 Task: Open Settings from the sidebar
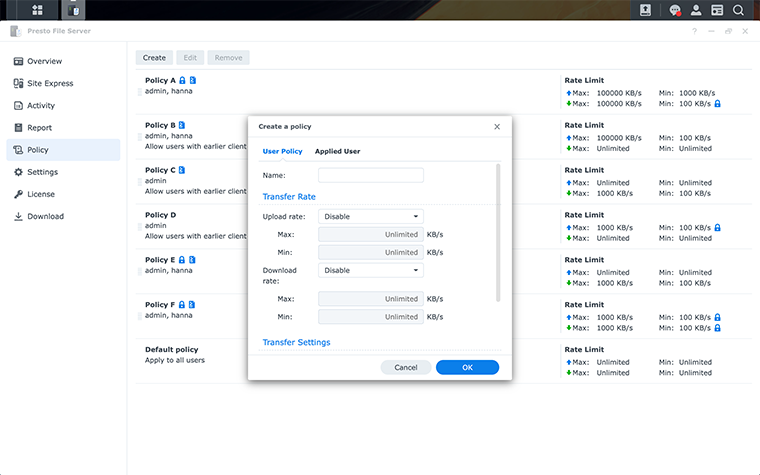pos(42,172)
